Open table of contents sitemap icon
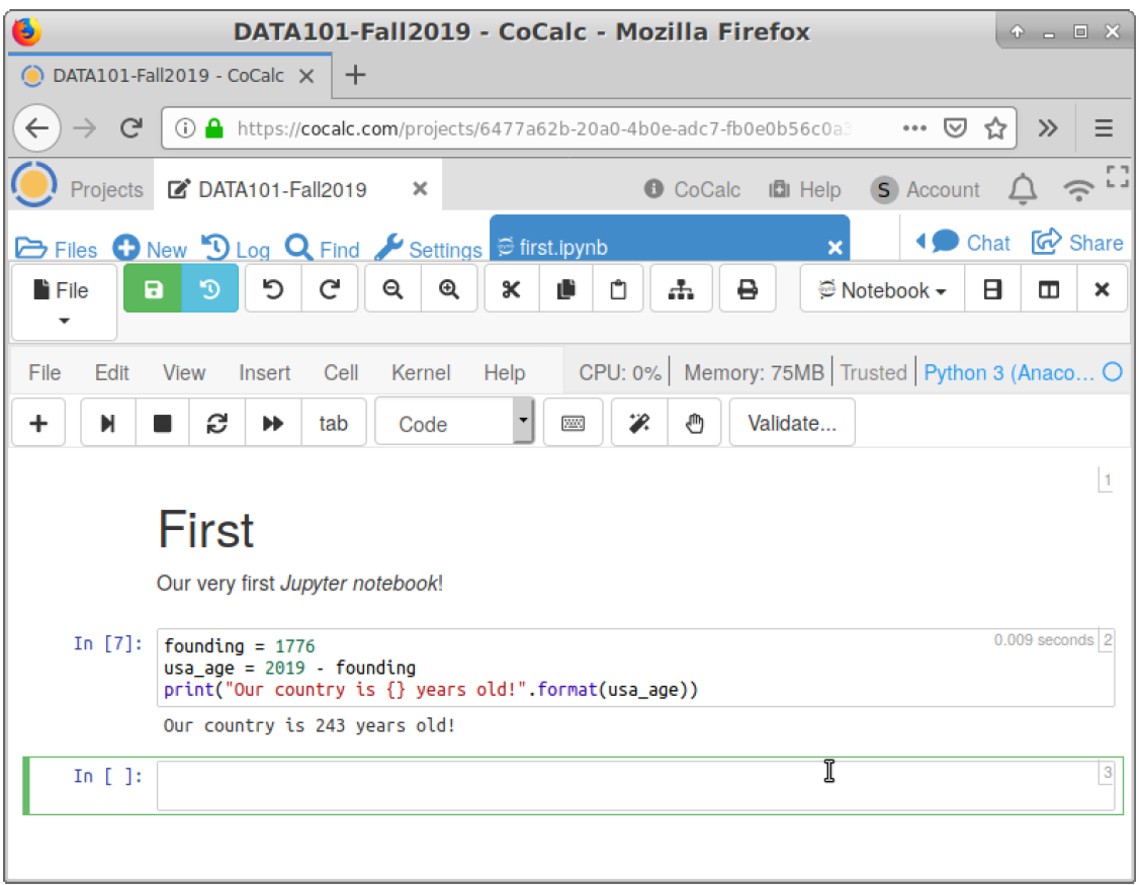1140x885 pixels. coord(681,289)
